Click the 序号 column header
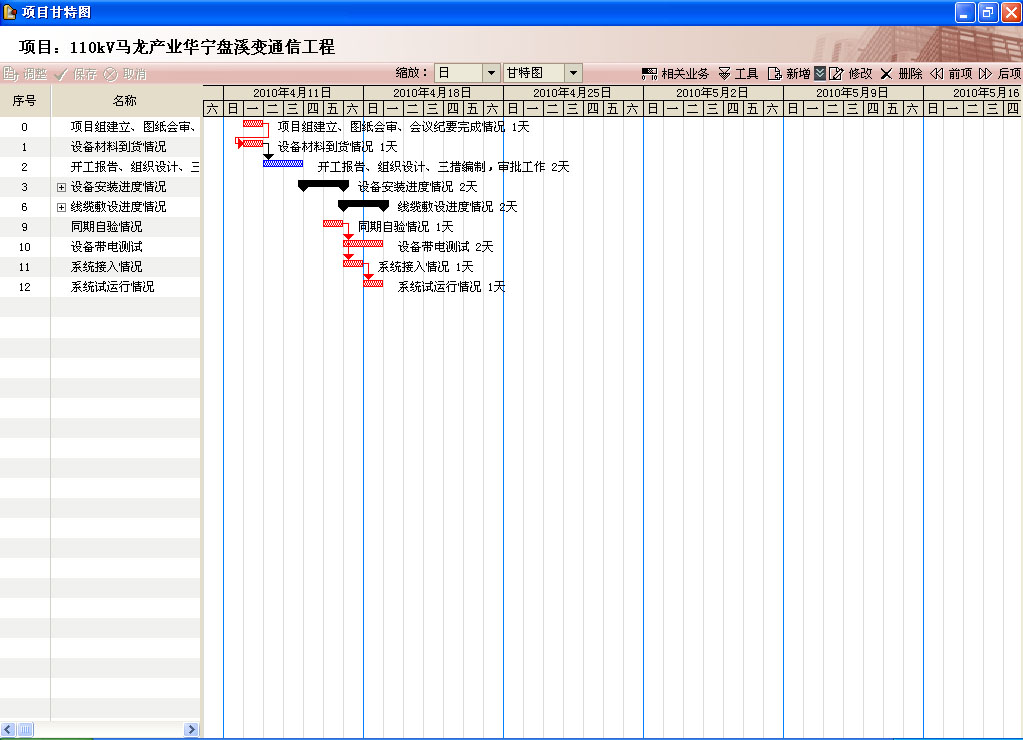 [25, 101]
